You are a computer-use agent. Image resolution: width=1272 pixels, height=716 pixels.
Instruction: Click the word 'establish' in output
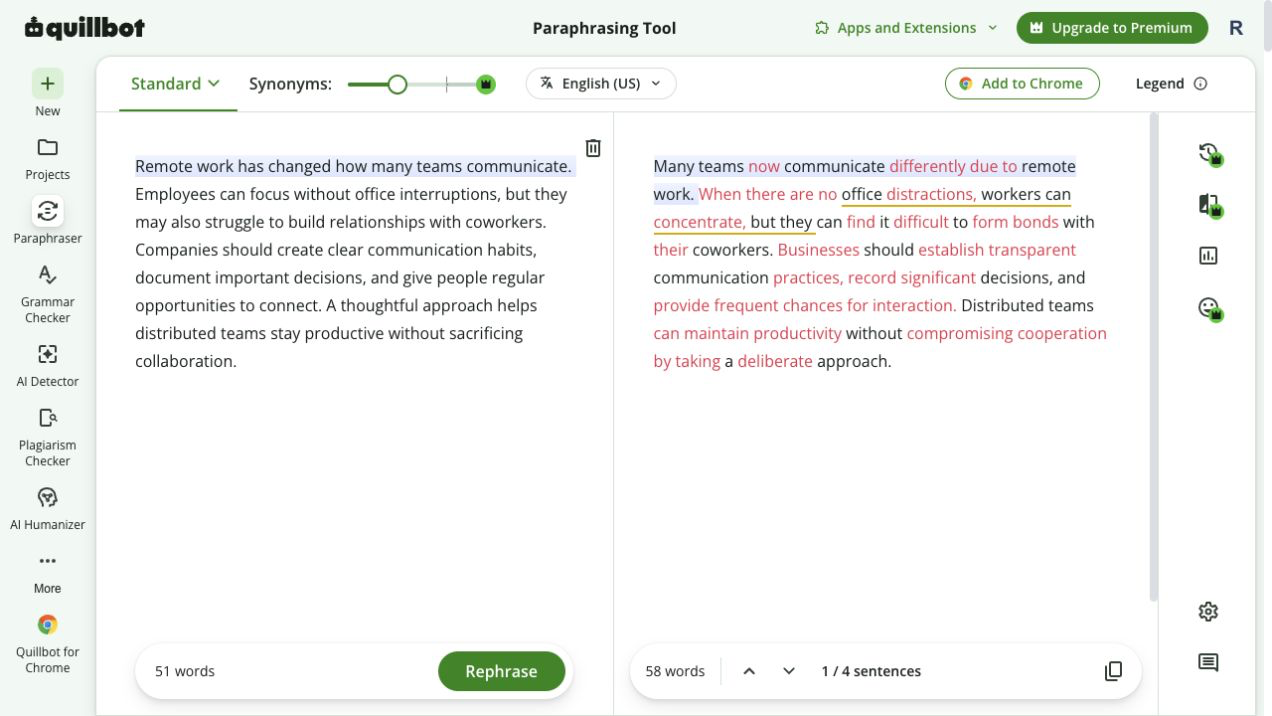click(x=951, y=250)
